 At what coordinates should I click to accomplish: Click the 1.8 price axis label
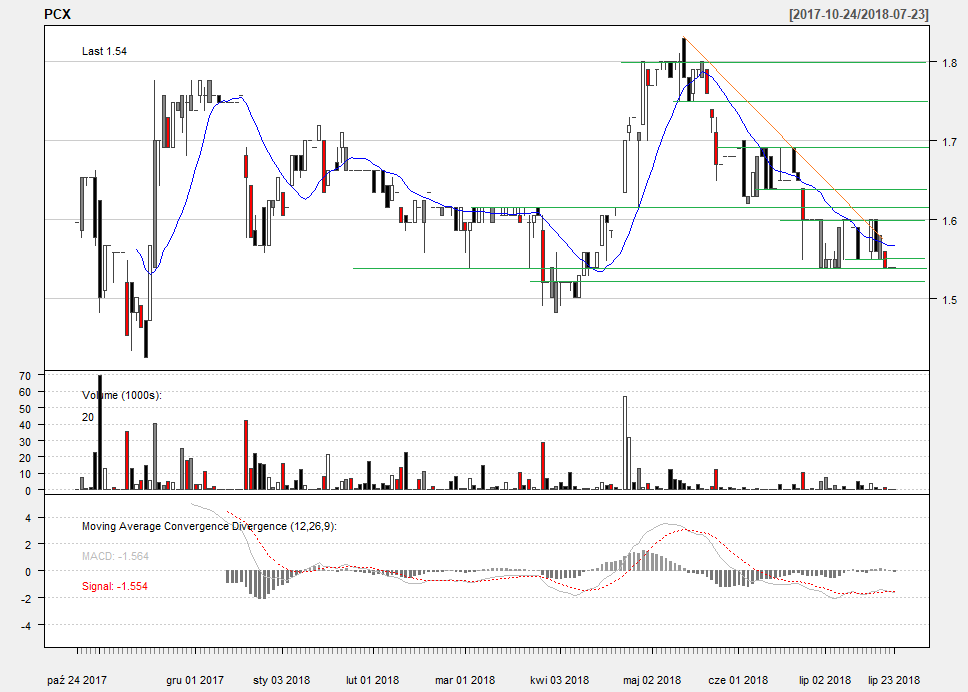(x=949, y=62)
